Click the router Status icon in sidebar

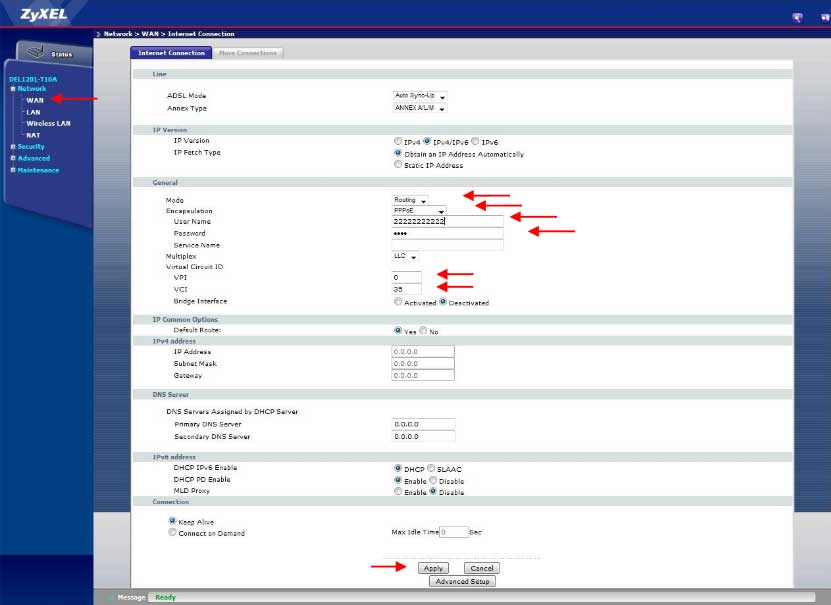(x=36, y=53)
